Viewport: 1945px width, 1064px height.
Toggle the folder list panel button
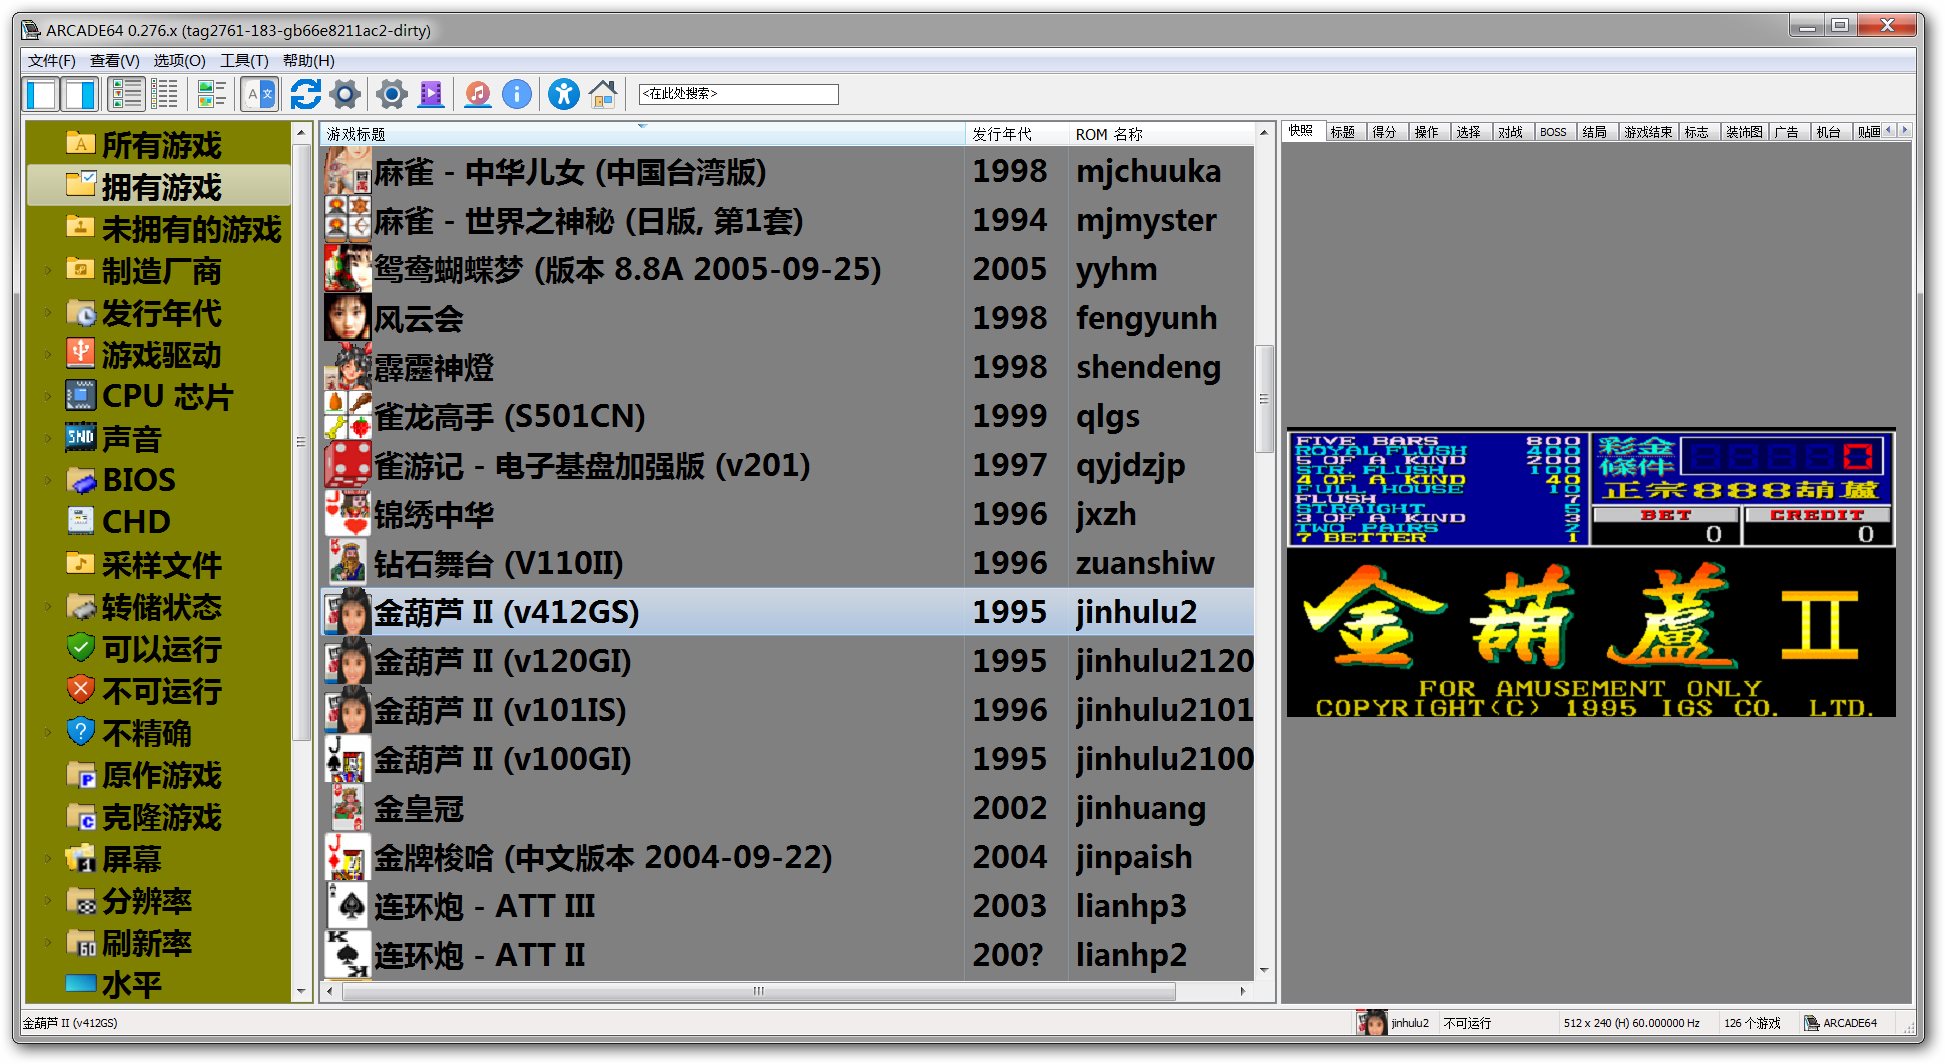(41, 95)
